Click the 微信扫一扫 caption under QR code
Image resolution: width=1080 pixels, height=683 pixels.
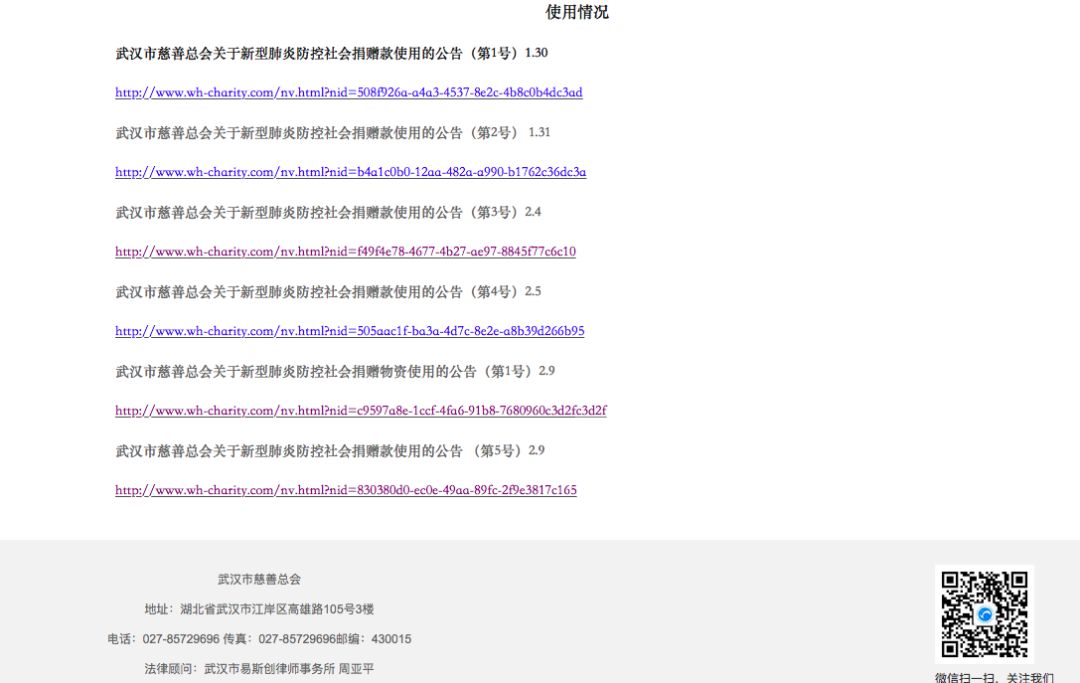point(994,677)
